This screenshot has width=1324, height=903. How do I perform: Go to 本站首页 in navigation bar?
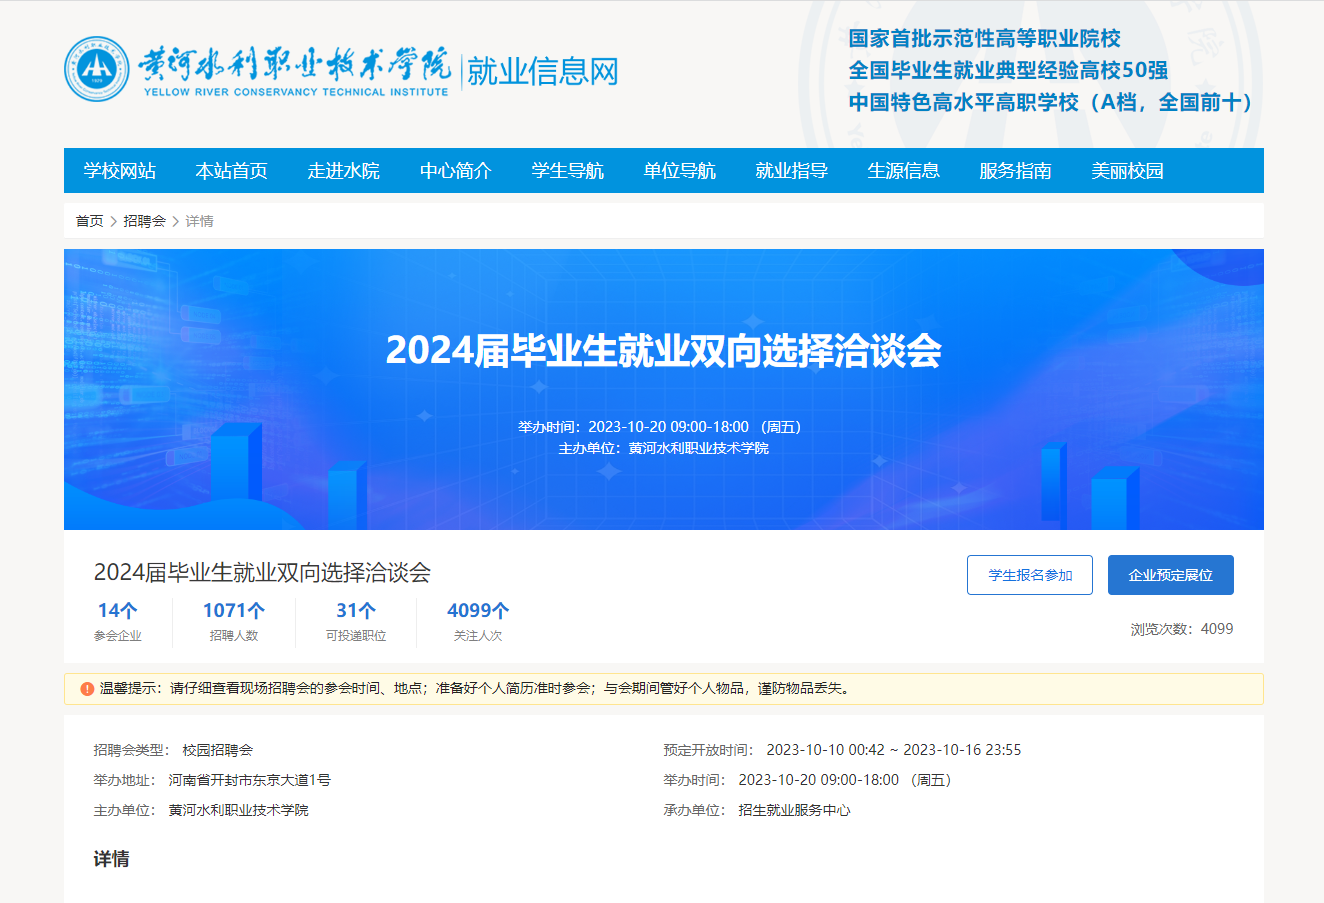(x=232, y=171)
